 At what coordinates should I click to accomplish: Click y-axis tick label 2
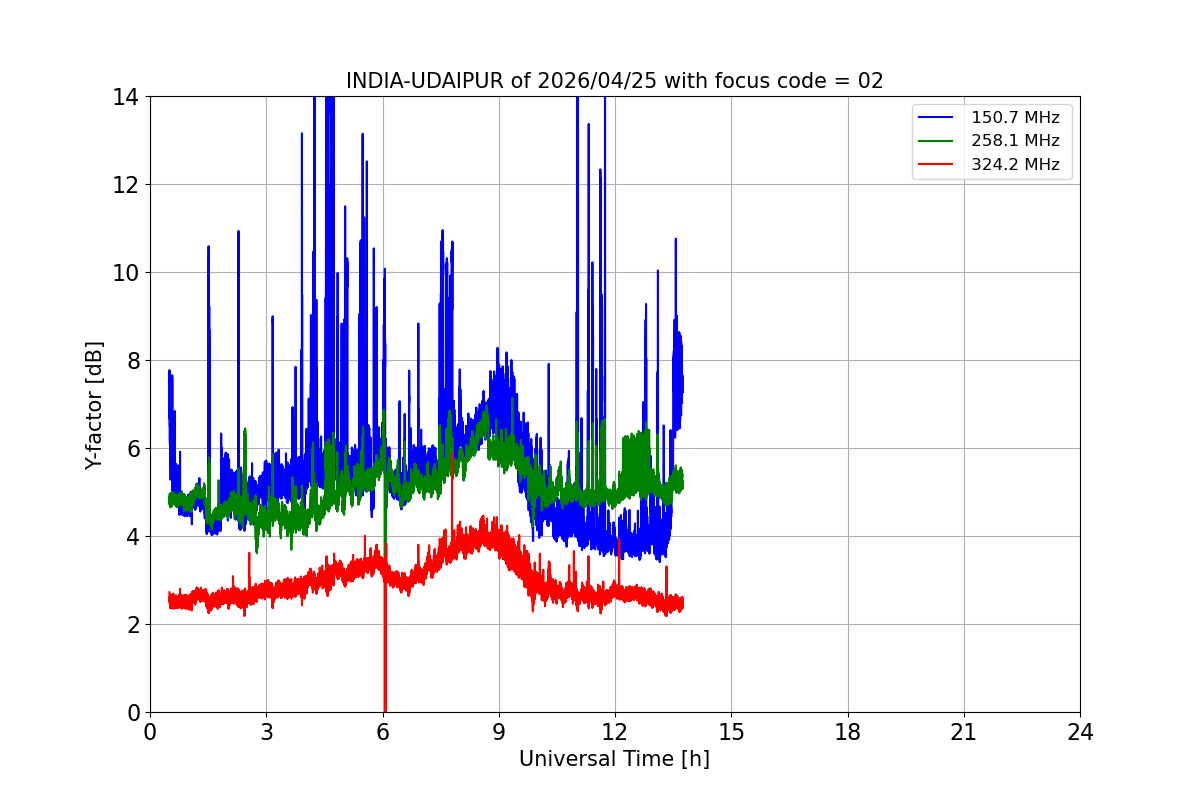click(x=132, y=625)
